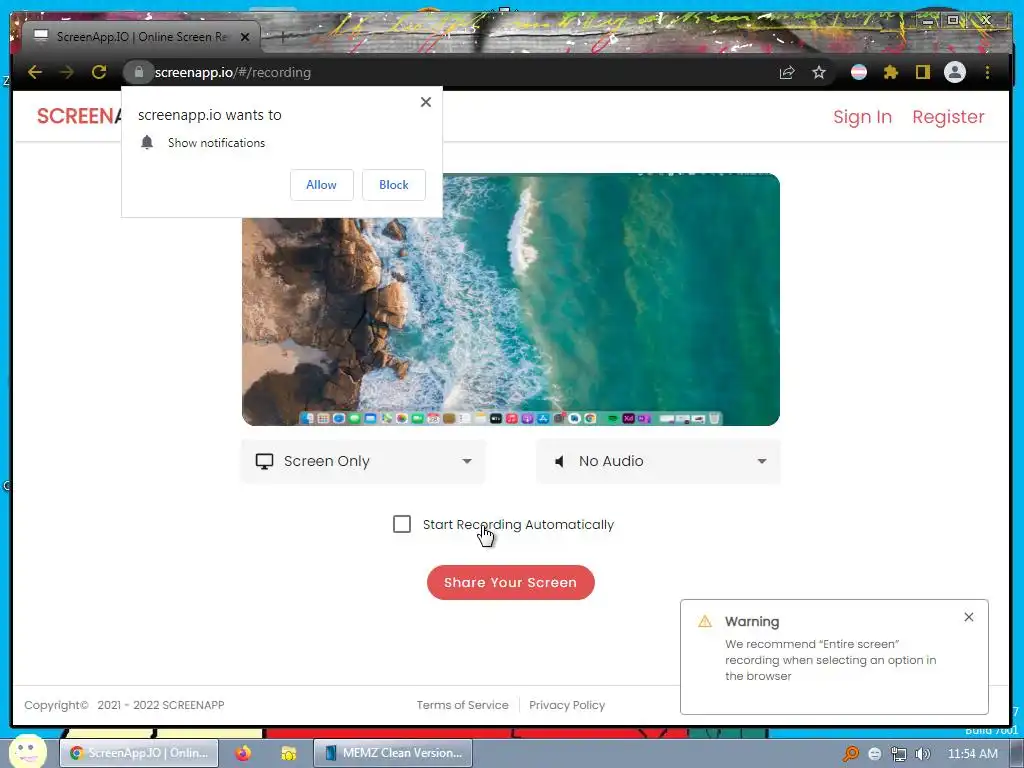Open the network tray icon
The image size is (1024, 768).
click(x=899, y=754)
